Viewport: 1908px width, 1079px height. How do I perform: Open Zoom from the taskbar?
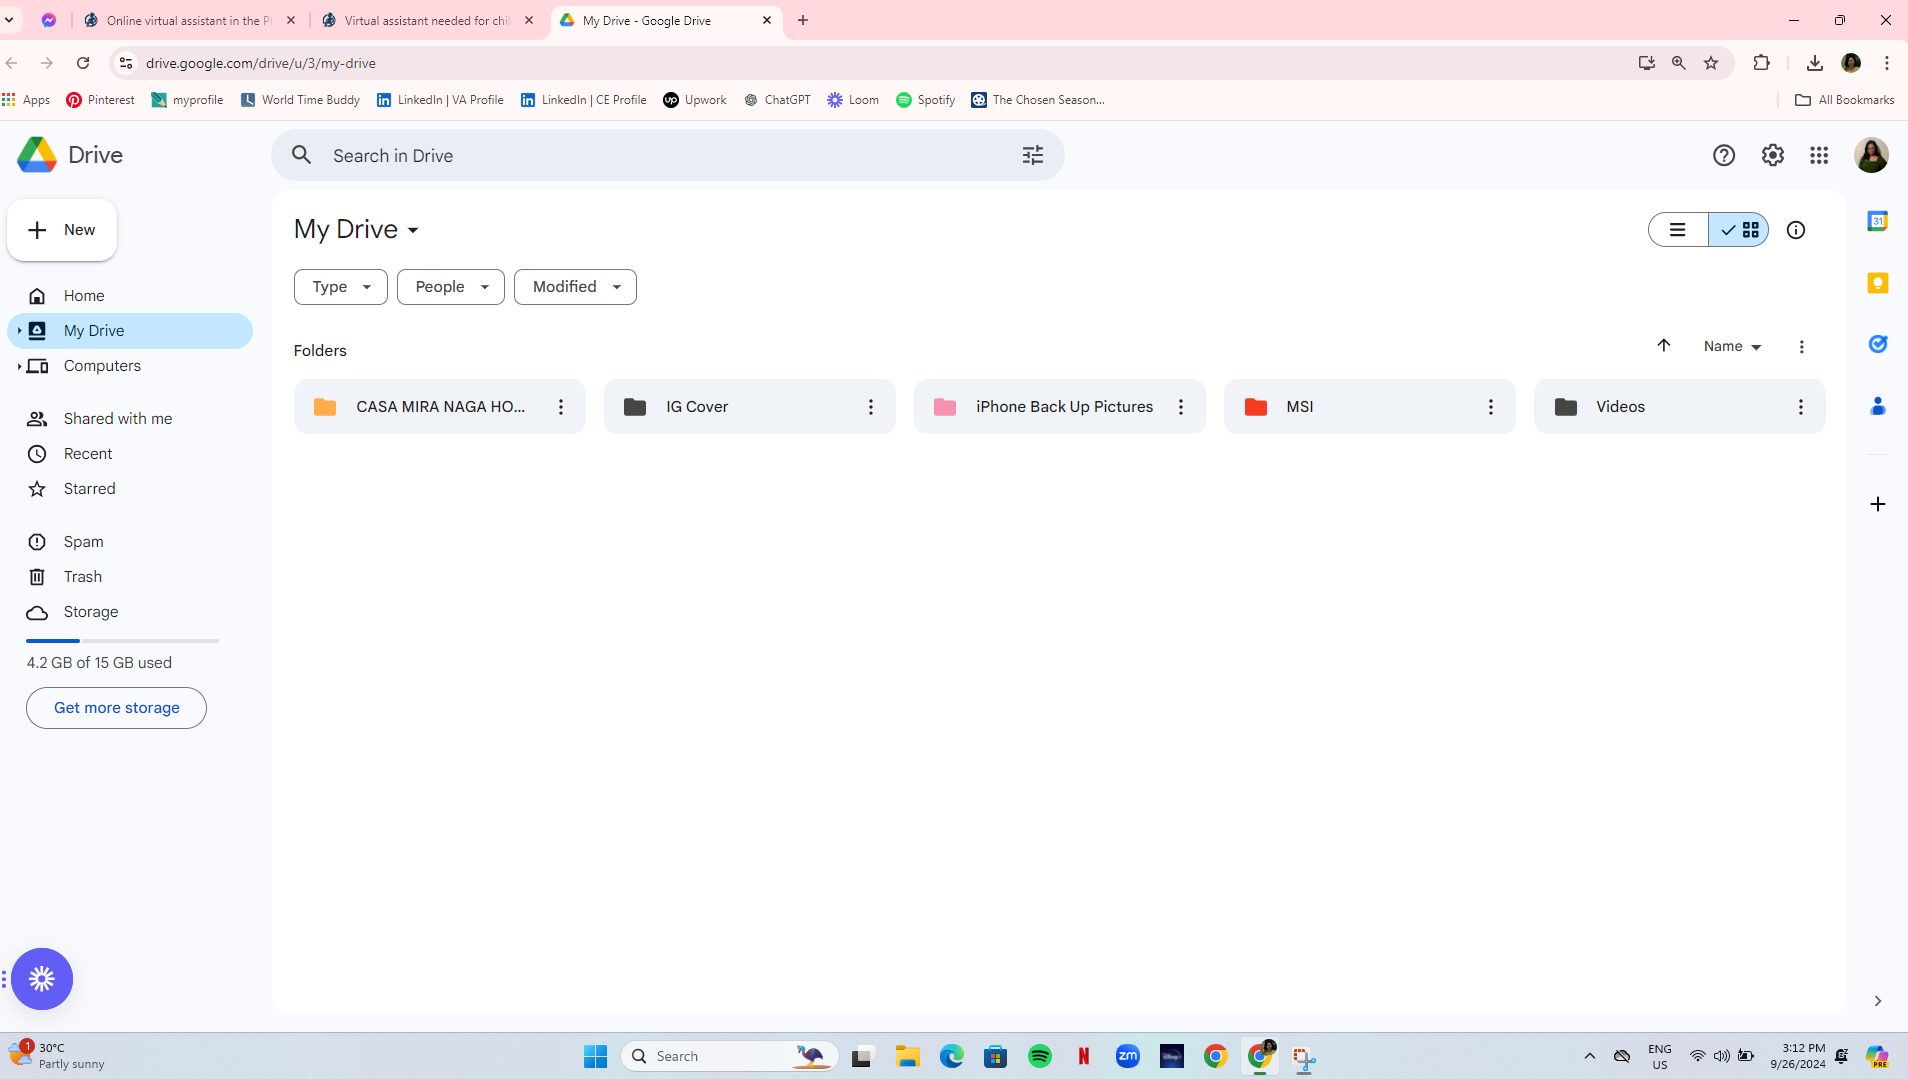tap(1128, 1056)
